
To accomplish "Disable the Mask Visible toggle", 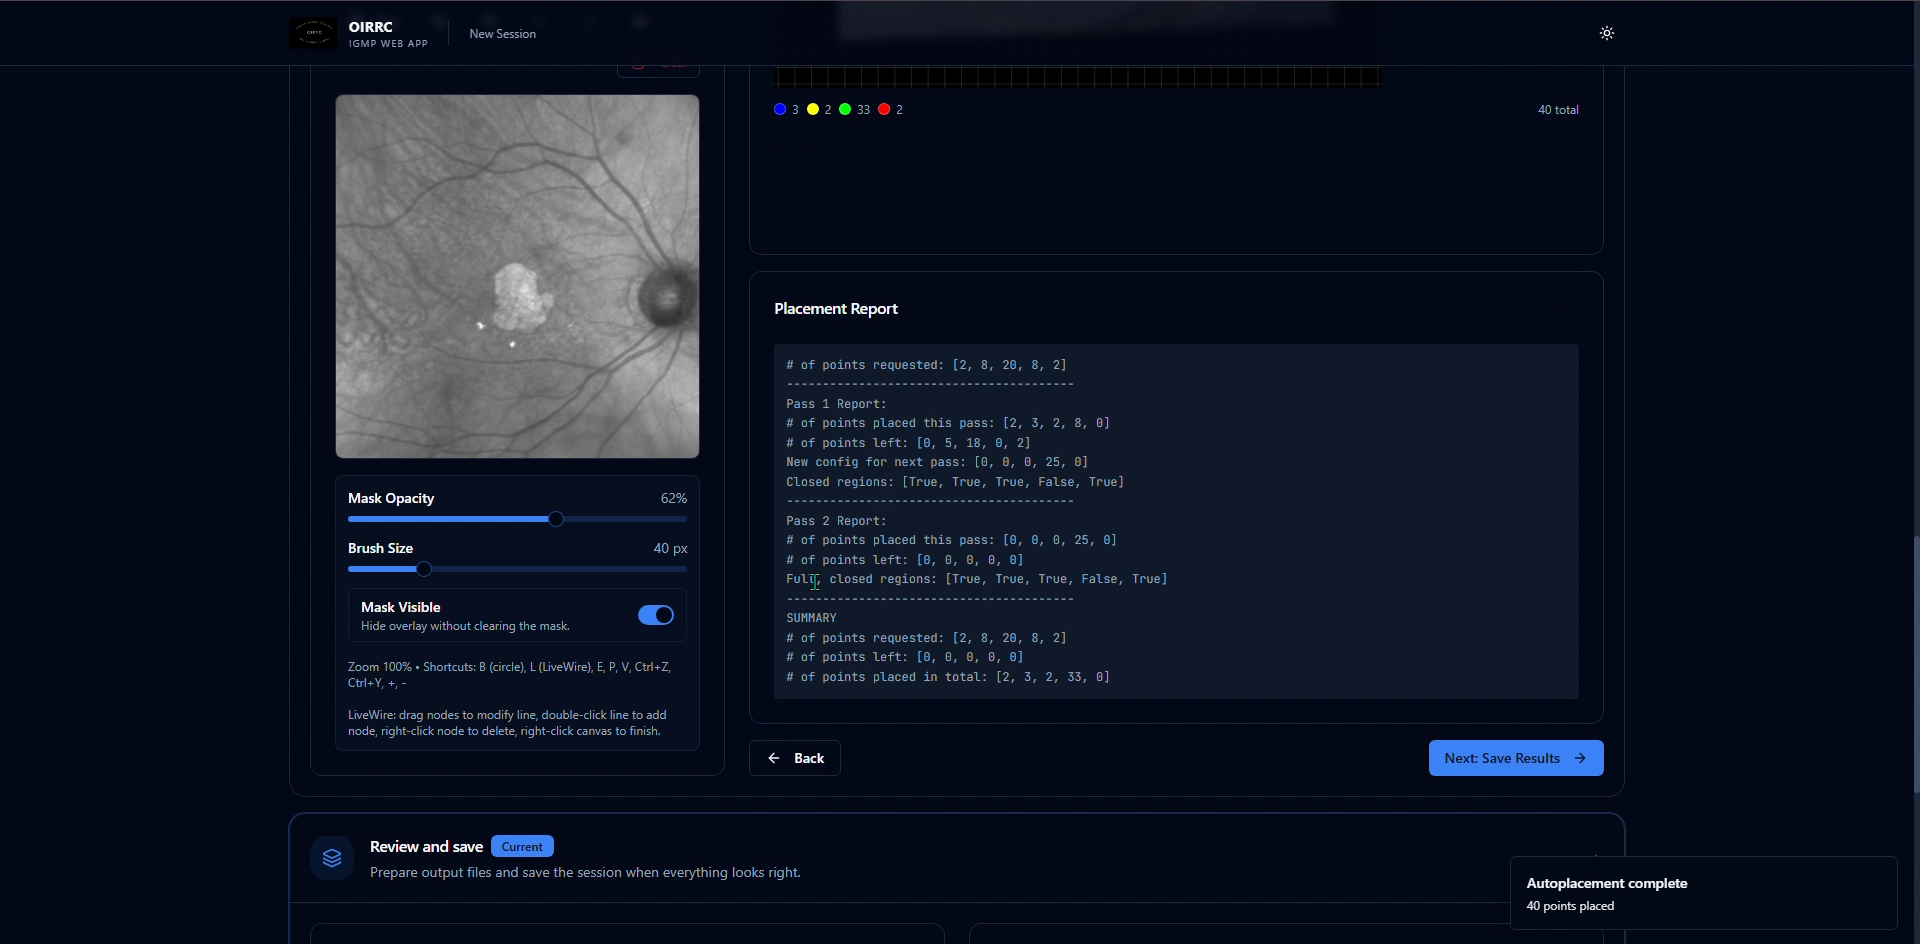I will (656, 615).
